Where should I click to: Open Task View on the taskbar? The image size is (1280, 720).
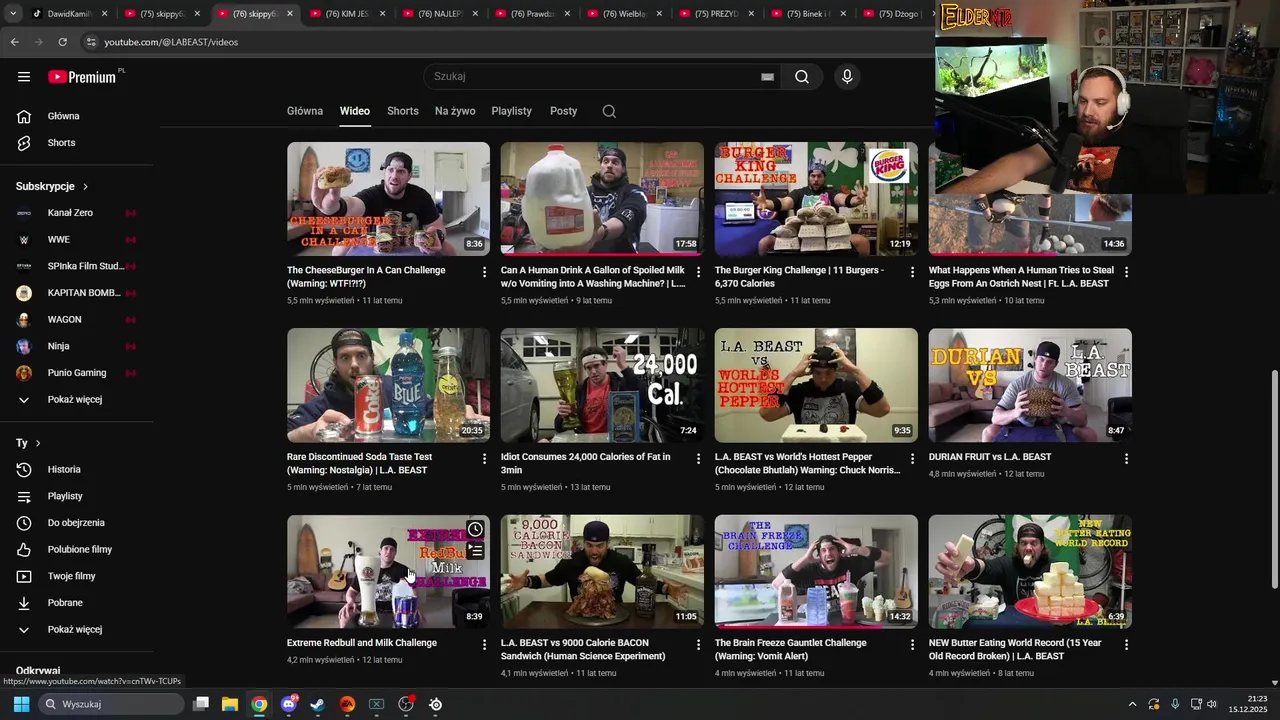[x=201, y=704]
